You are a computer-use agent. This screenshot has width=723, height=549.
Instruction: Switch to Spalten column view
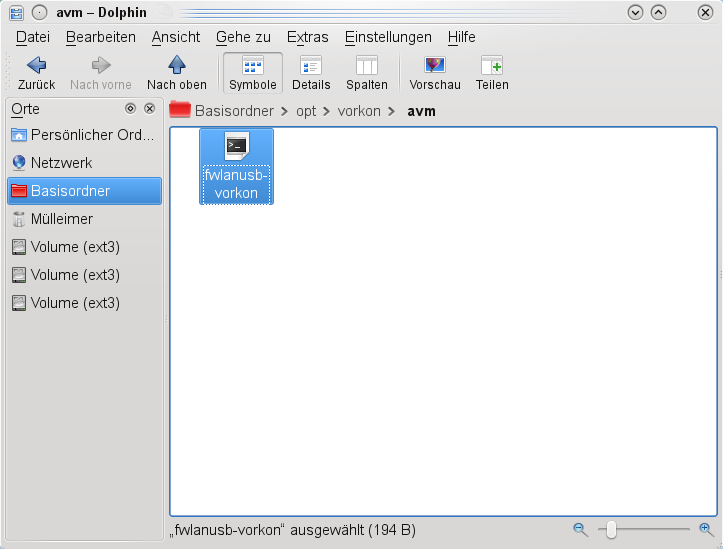pos(367,73)
